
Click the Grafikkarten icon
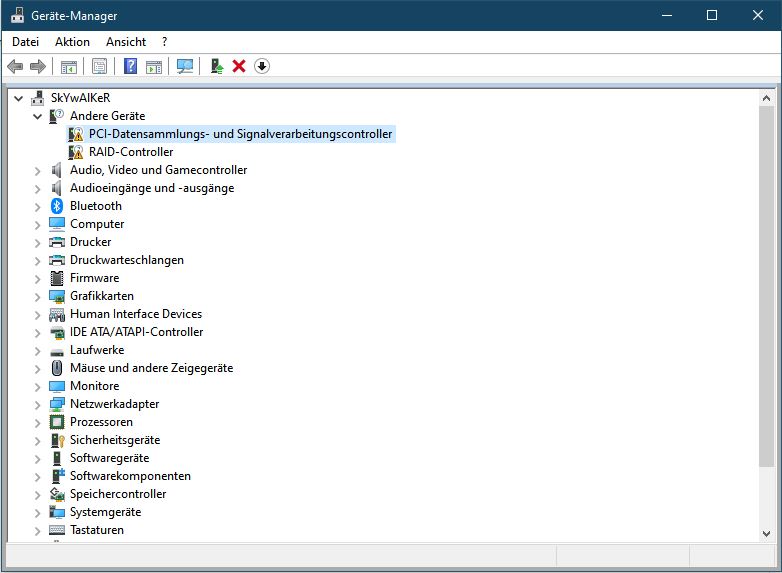tap(57, 296)
